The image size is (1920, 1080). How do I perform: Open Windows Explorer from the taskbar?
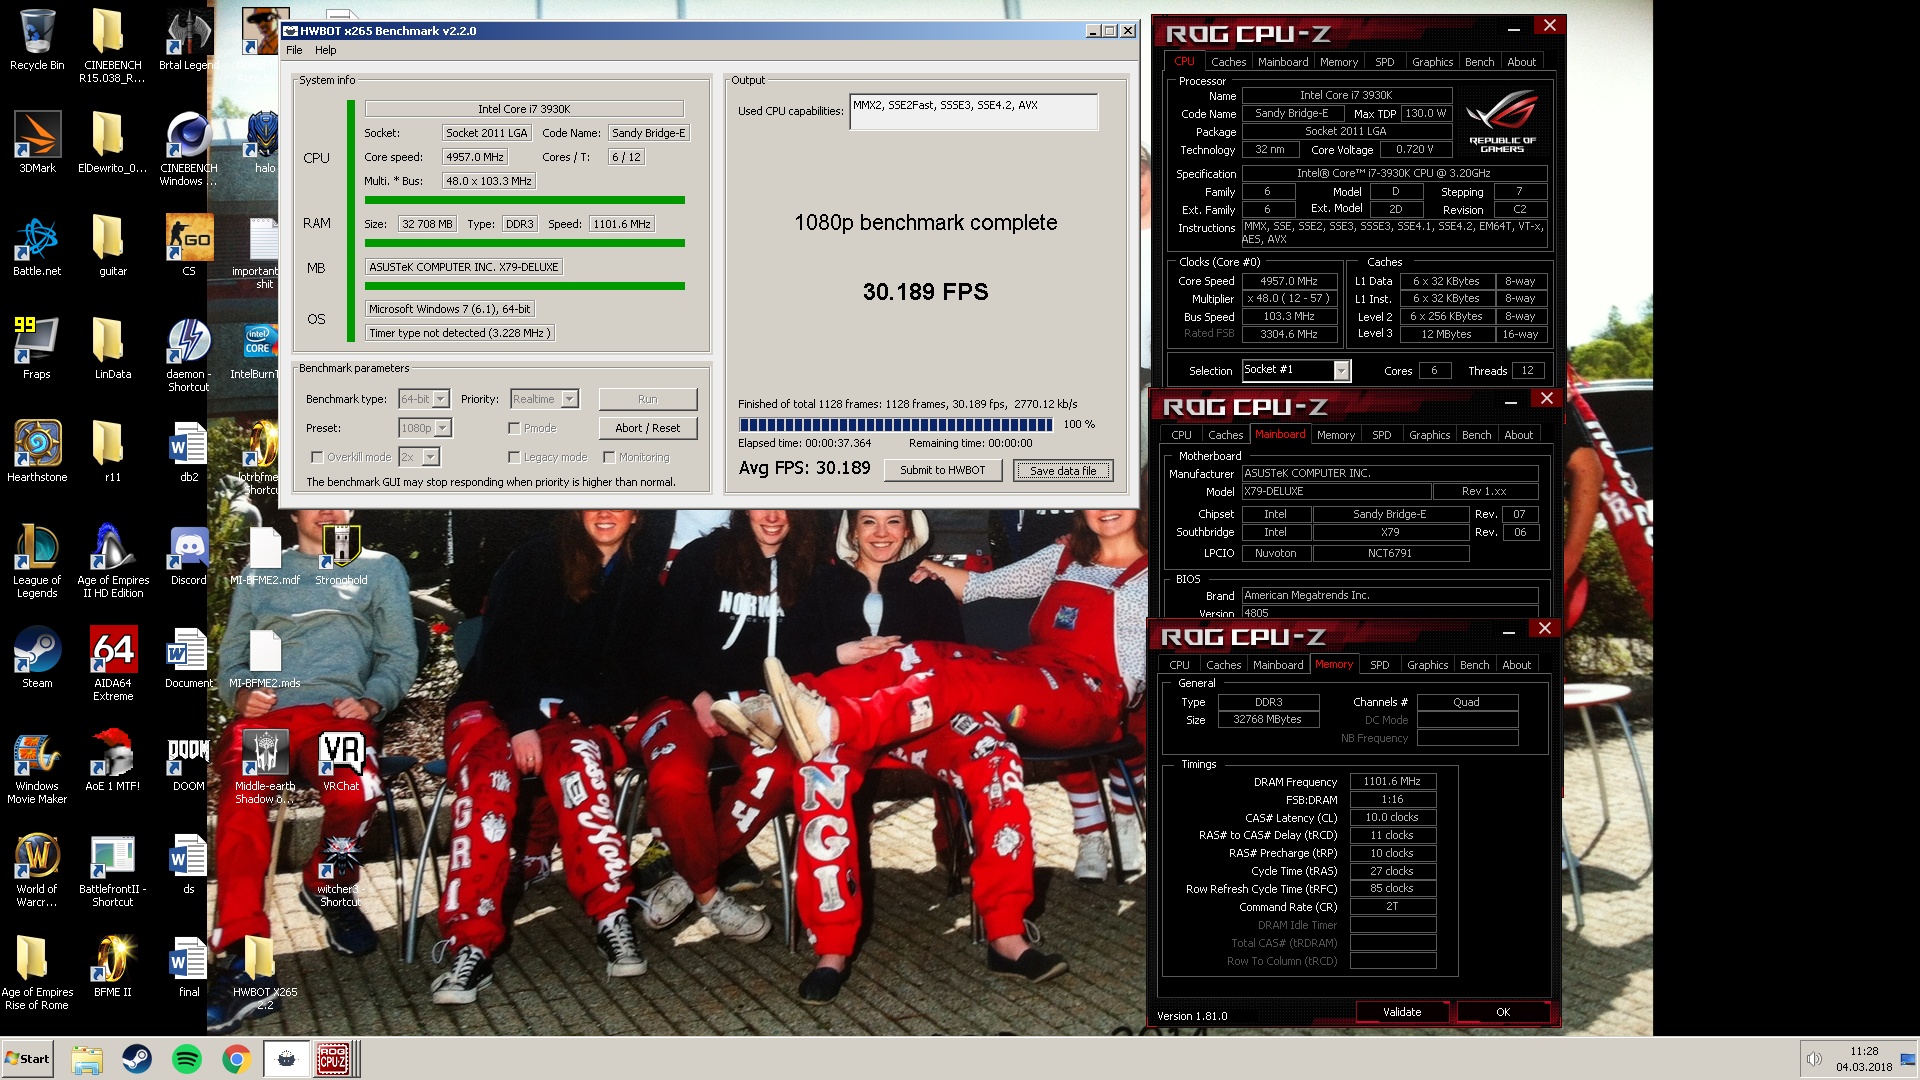point(87,1058)
